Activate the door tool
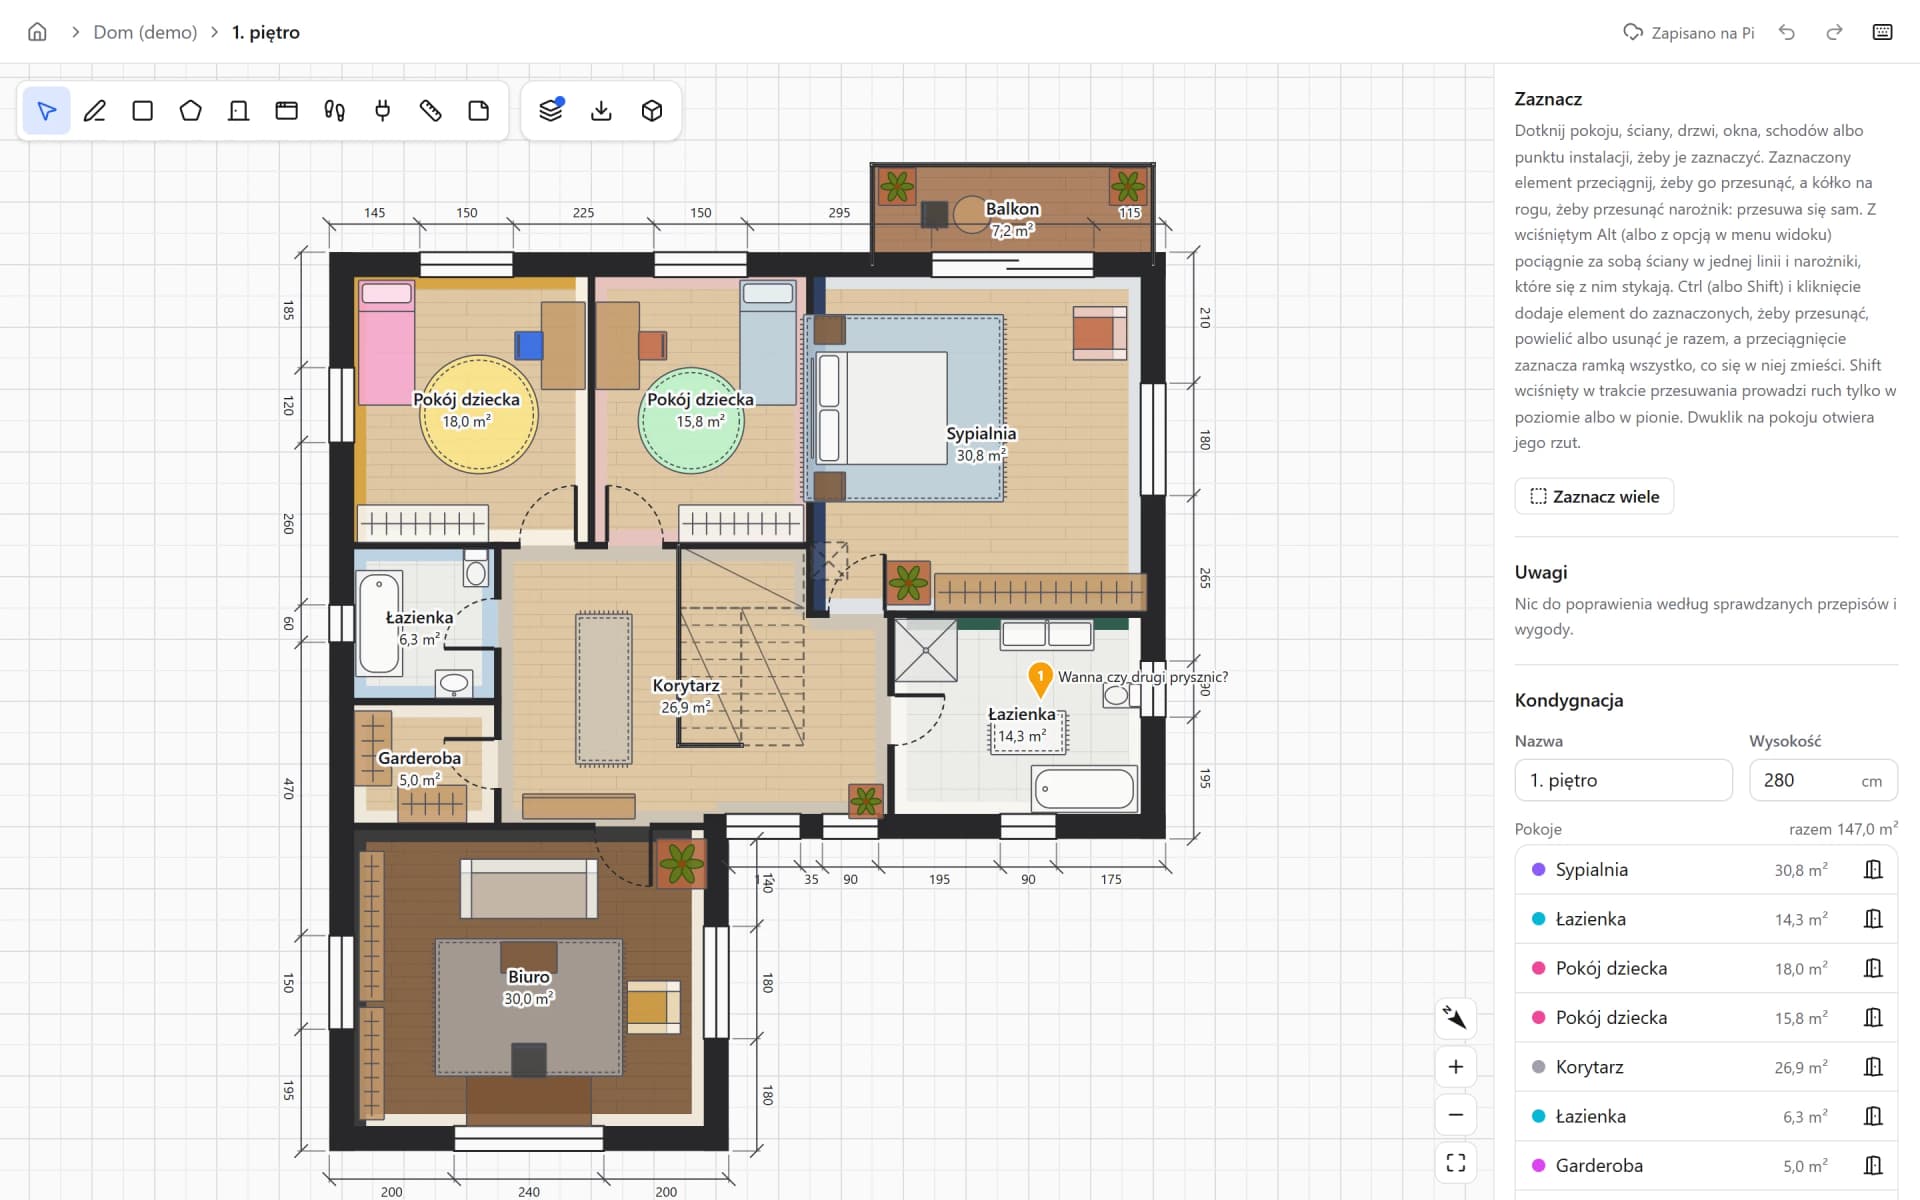This screenshot has height=1200, width=1920. tap(238, 110)
